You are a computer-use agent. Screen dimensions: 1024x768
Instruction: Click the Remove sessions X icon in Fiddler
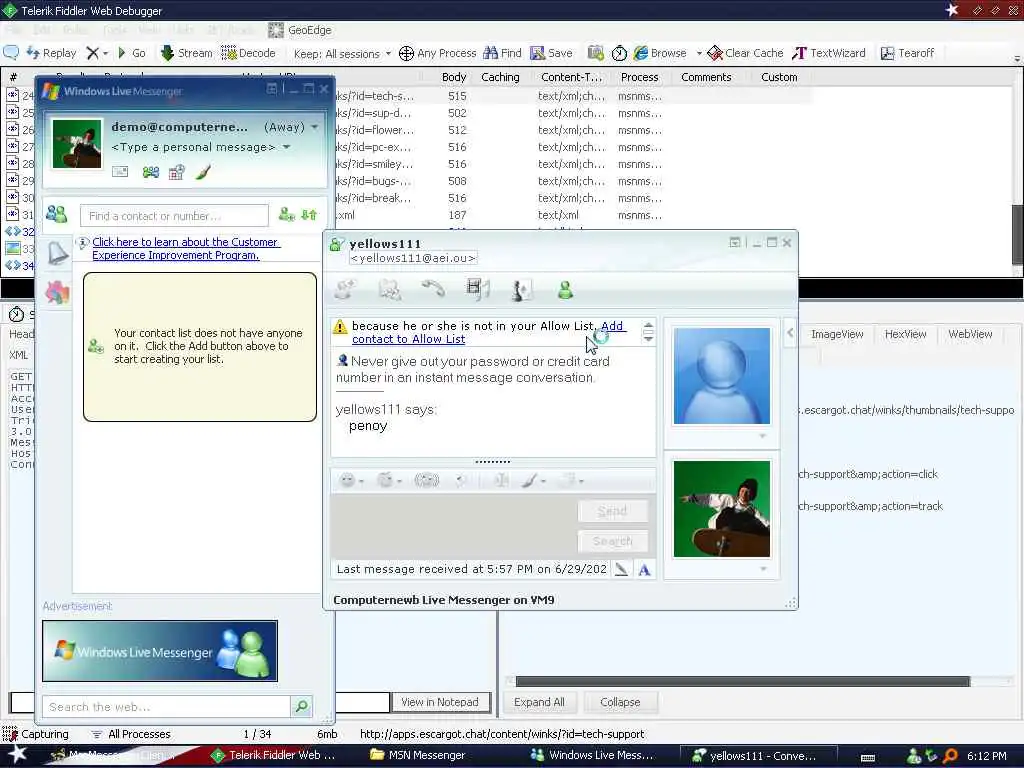(x=93, y=53)
